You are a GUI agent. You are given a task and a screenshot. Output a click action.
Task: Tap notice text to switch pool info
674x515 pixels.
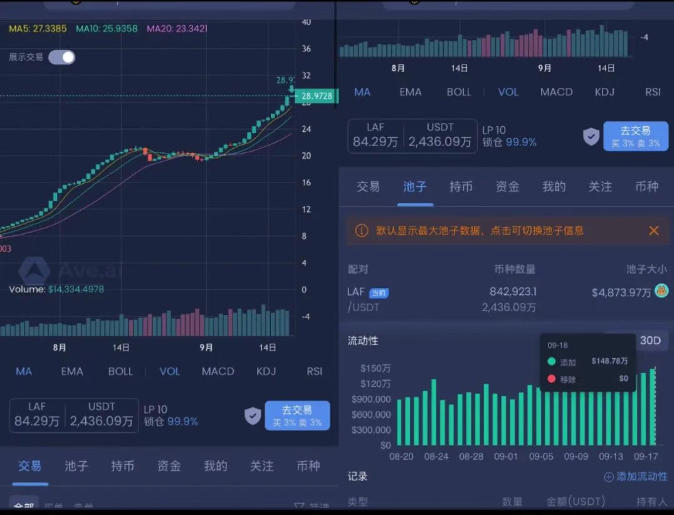(480, 230)
